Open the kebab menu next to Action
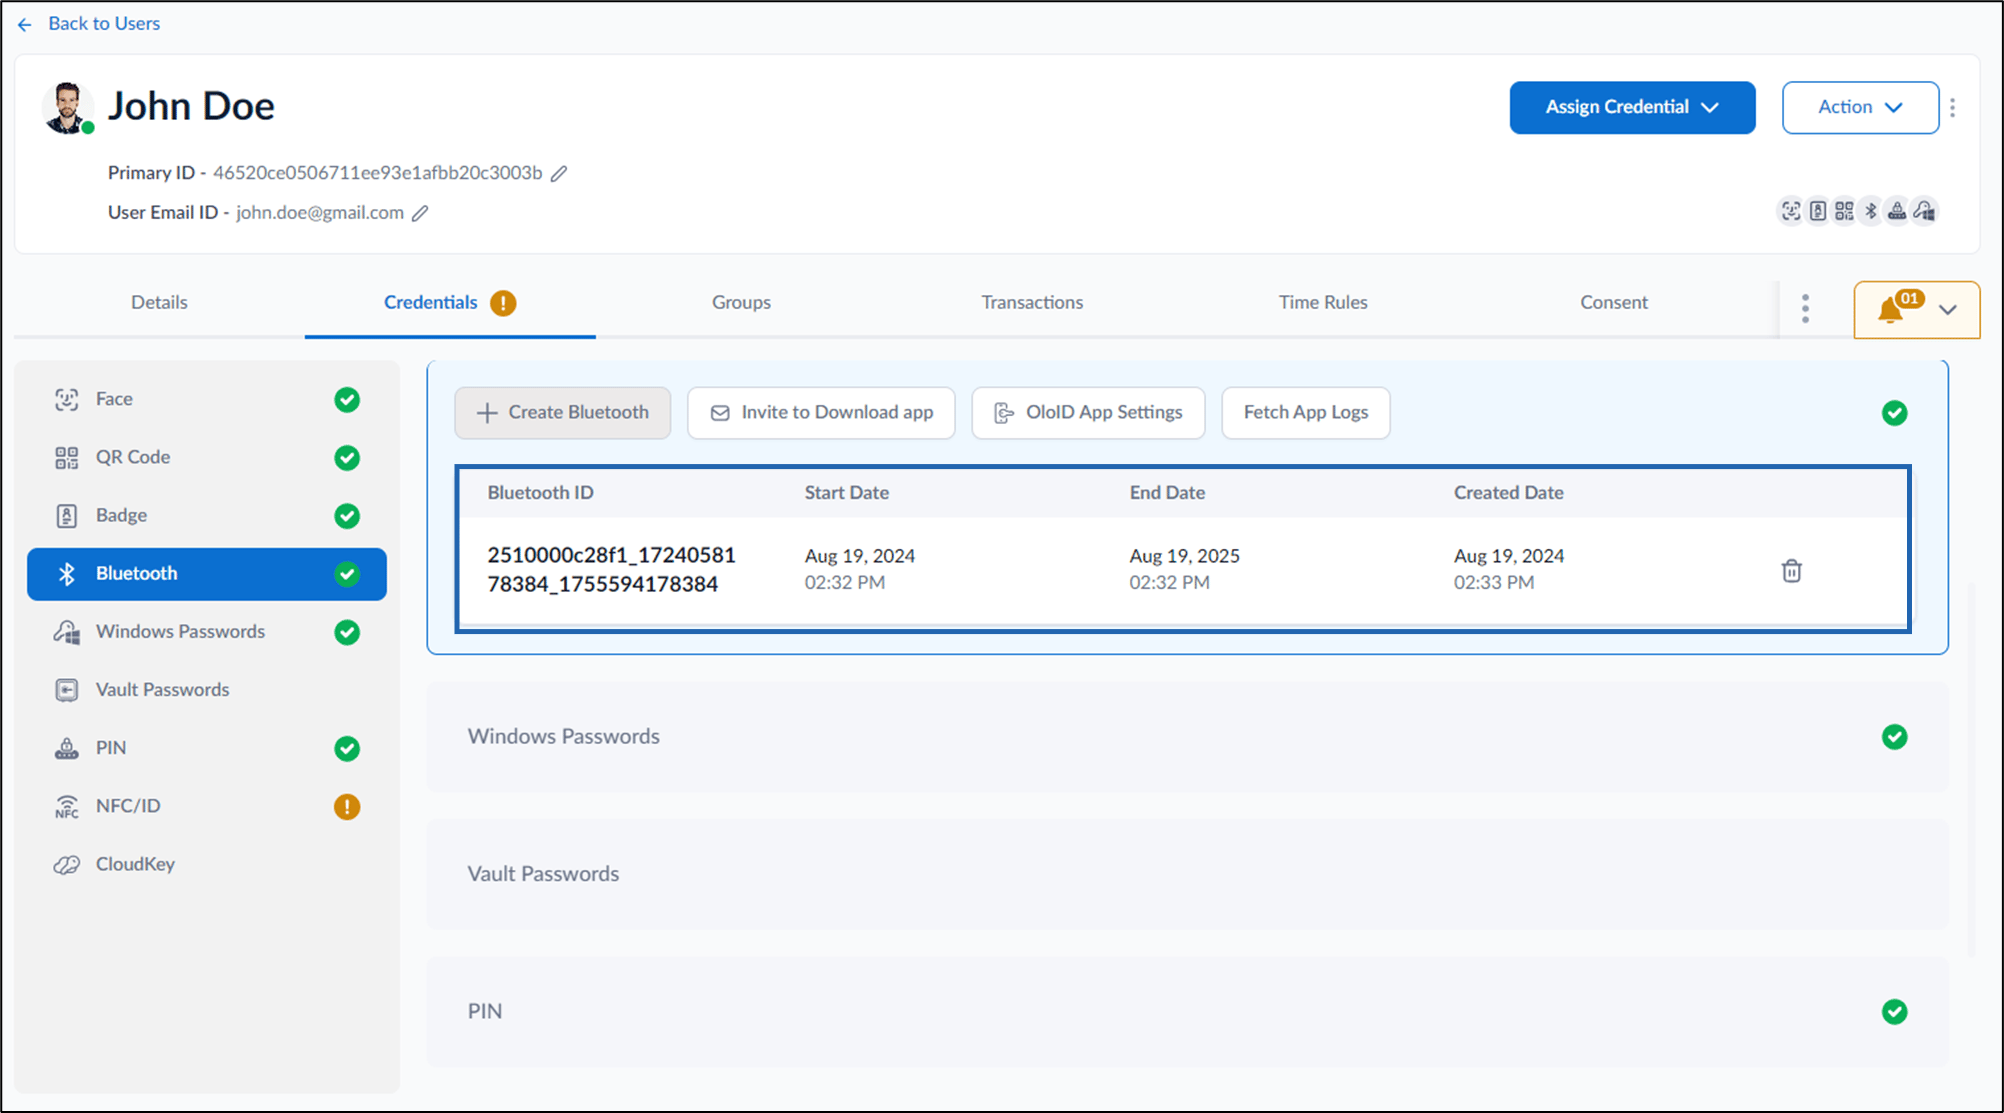This screenshot has width=2004, height=1113. pos(1953,107)
